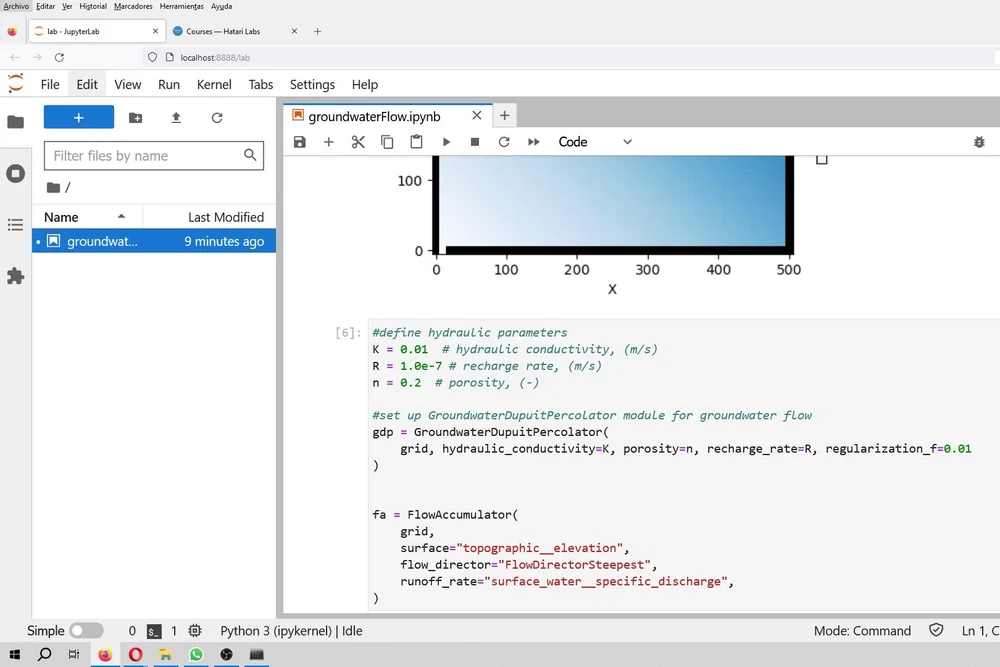Click Python 3 (ipykernel) kernel status

tap(291, 631)
